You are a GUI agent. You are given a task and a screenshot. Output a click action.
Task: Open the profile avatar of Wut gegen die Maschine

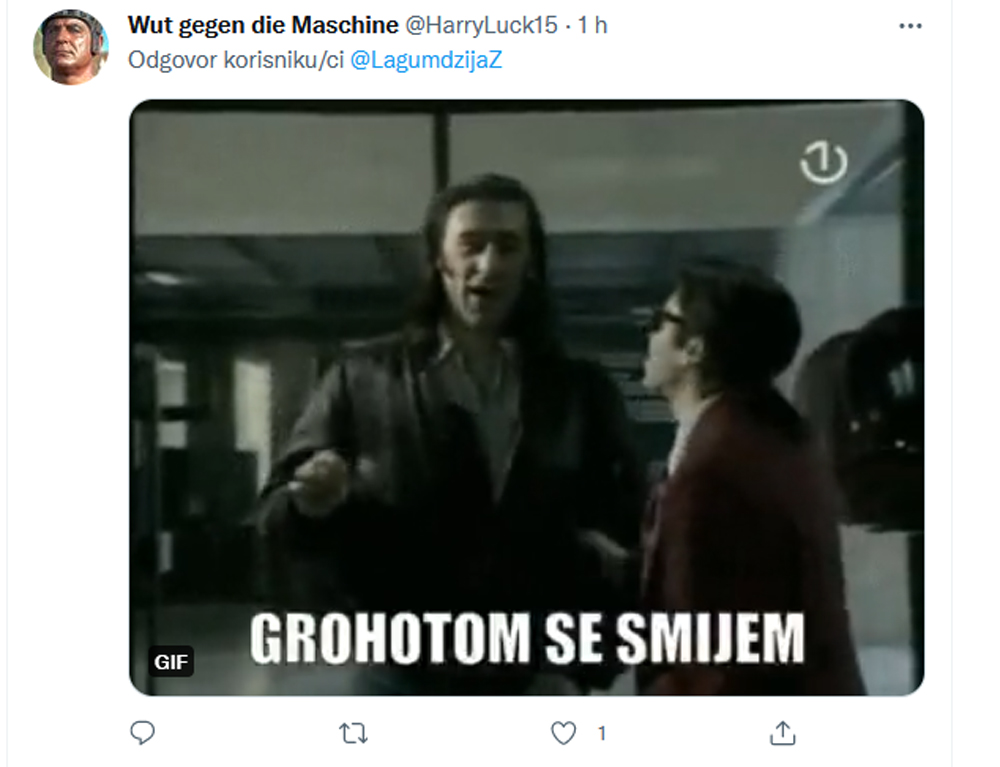click(71, 47)
